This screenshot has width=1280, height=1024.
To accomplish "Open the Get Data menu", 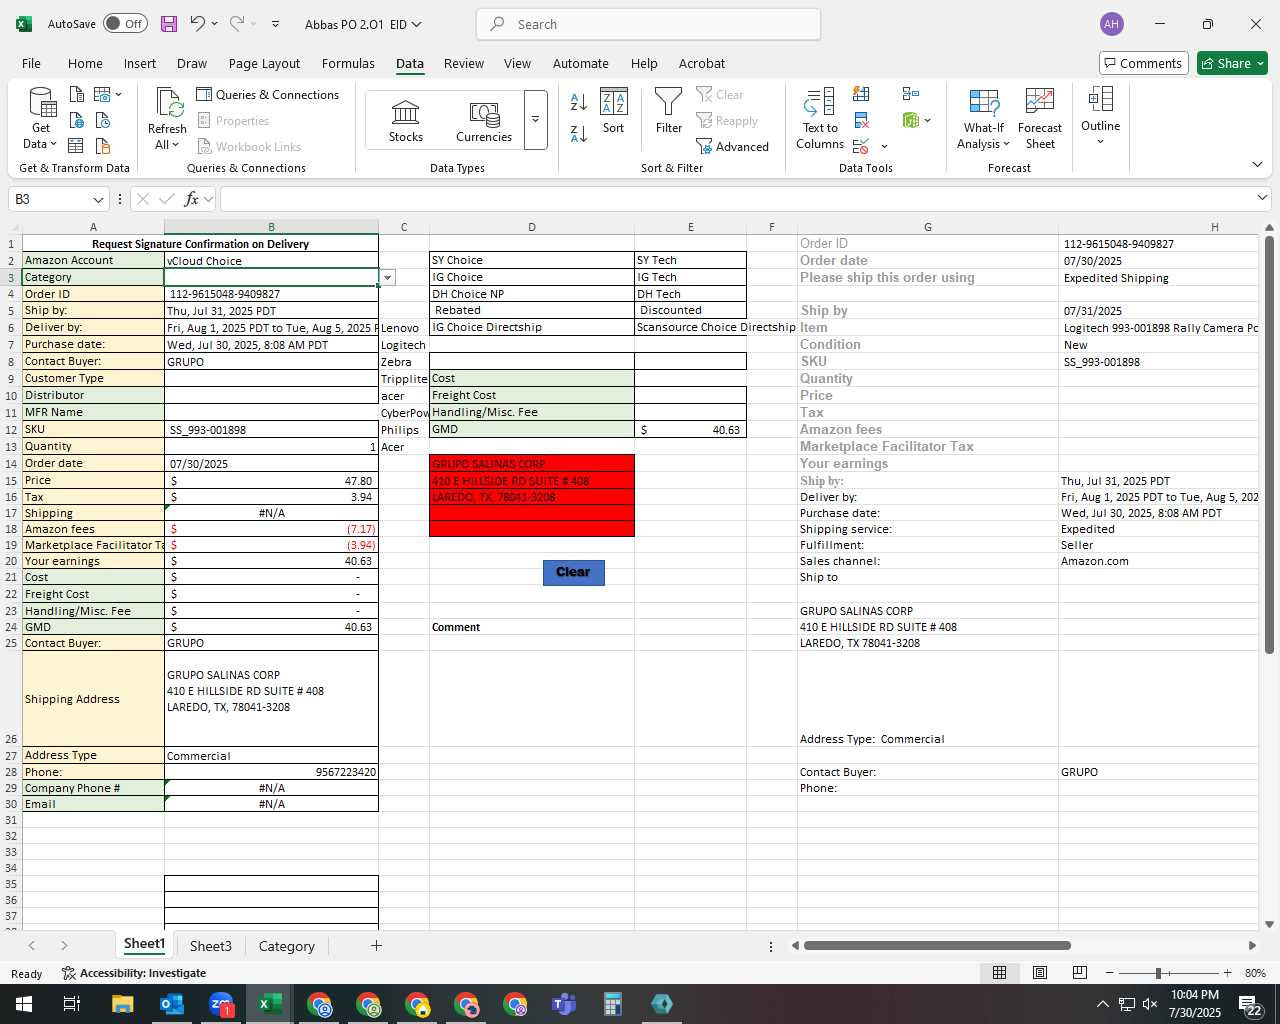I will (x=41, y=118).
